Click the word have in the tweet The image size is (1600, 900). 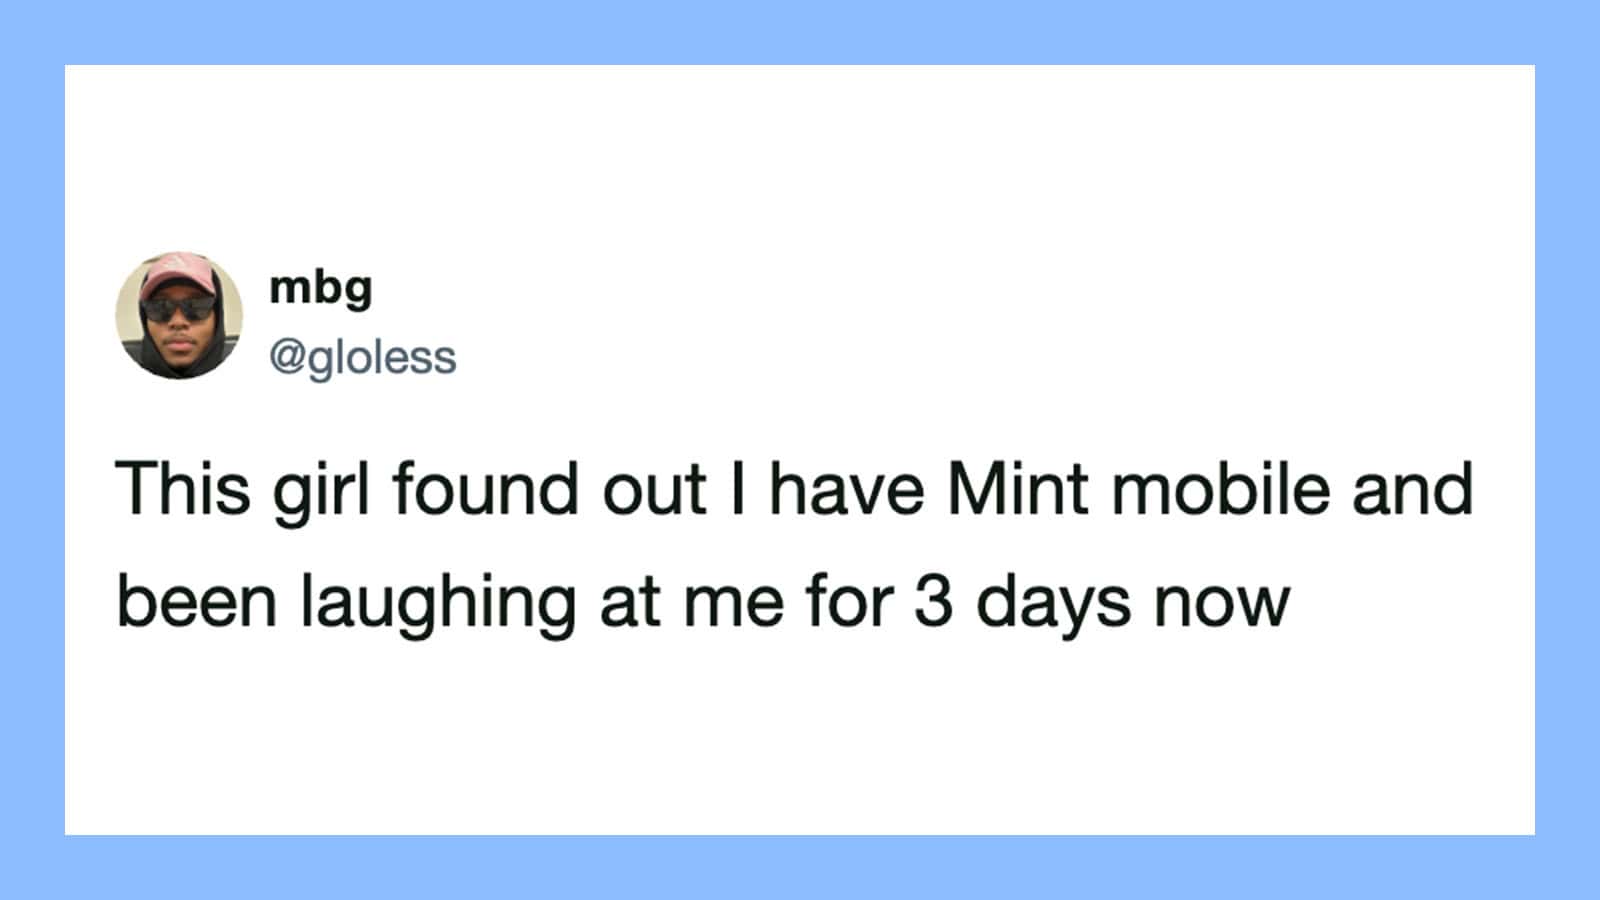pyautogui.click(x=846, y=489)
